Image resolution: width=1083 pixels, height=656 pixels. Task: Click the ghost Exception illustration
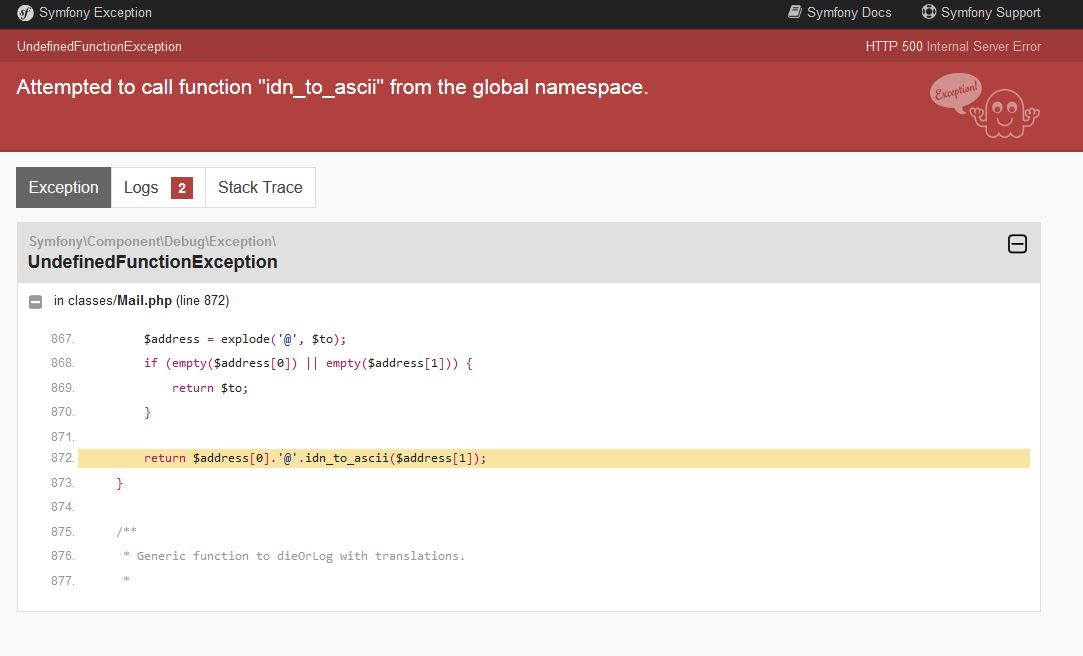[x=985, y=105]
